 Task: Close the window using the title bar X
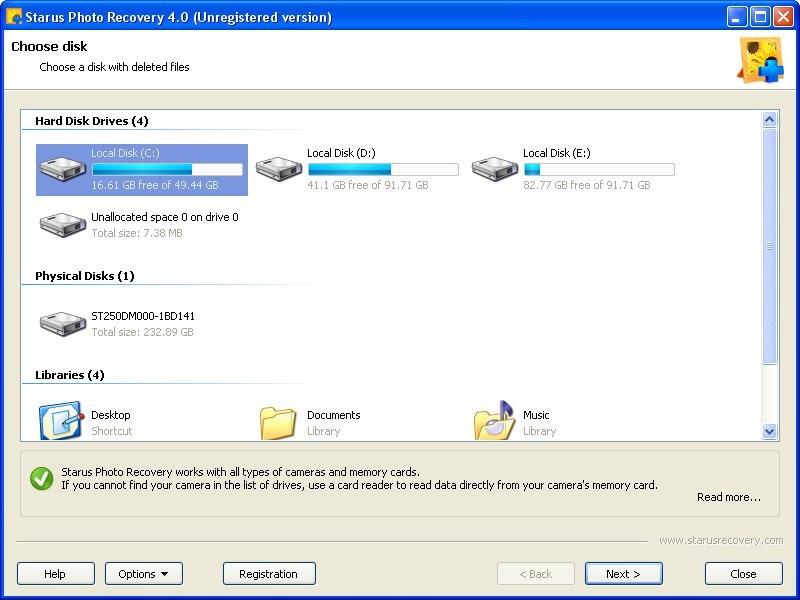[783, 17]
